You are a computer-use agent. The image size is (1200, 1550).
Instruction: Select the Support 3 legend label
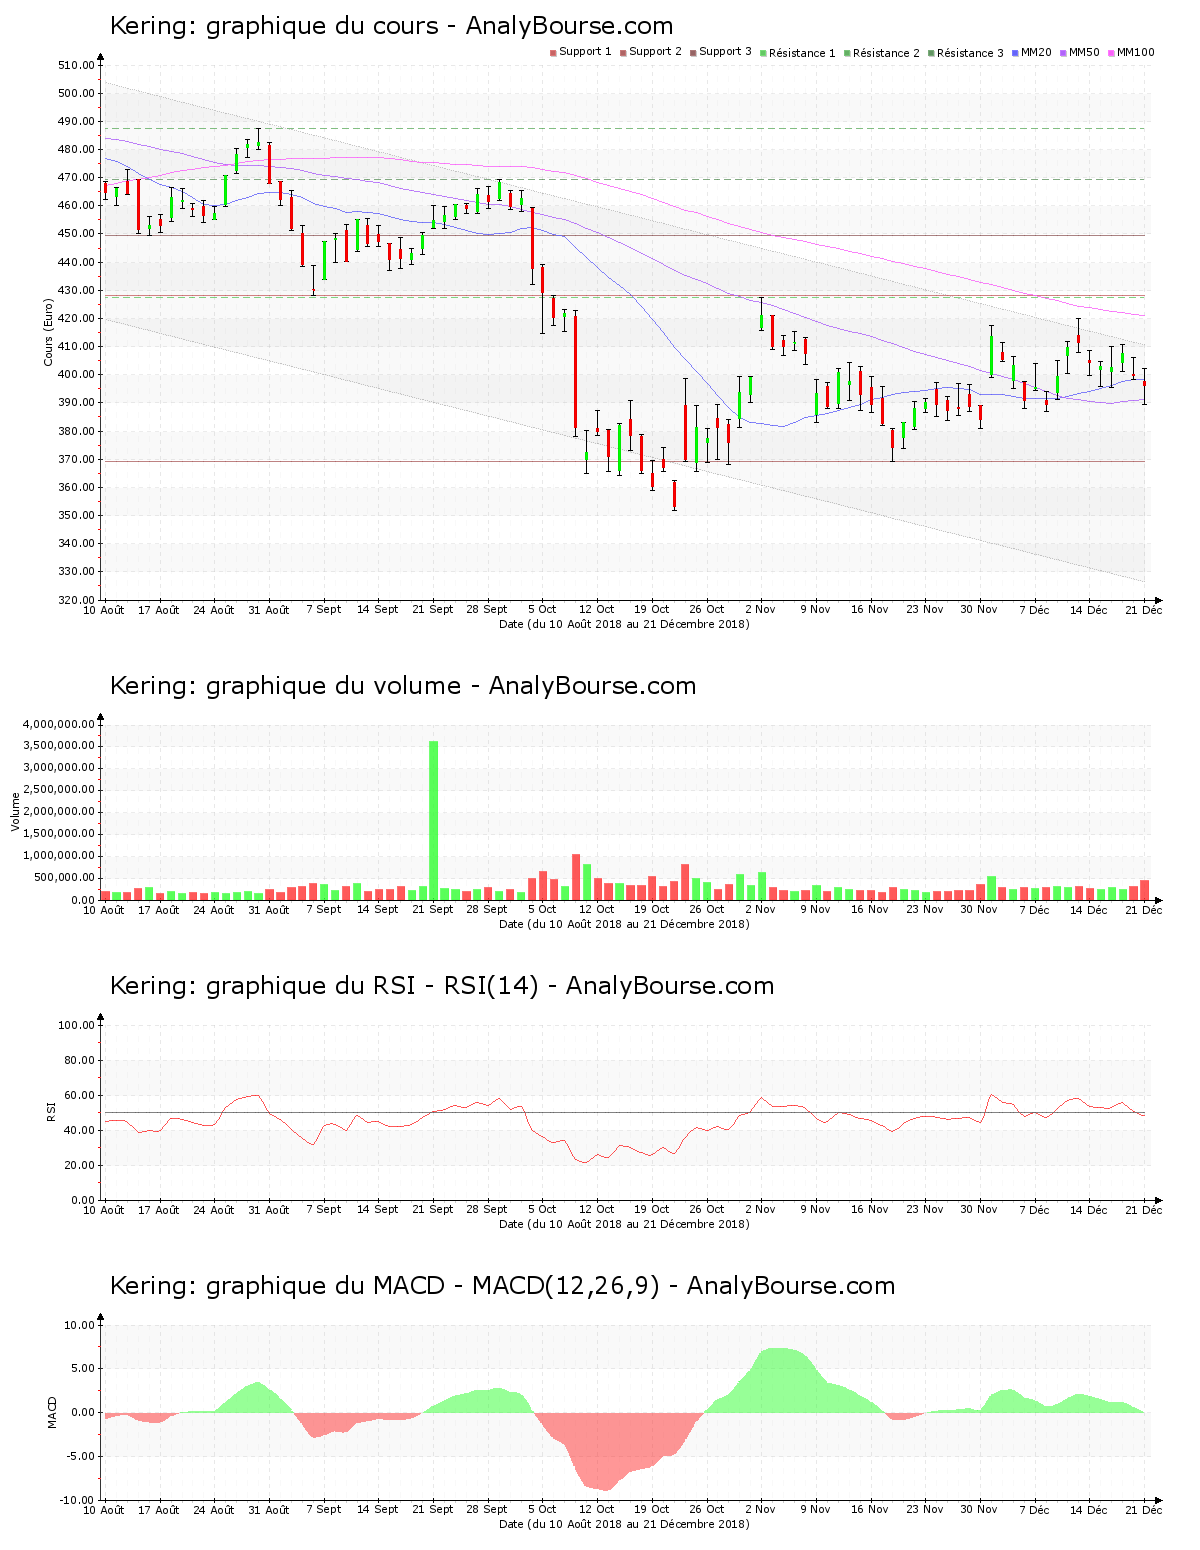[725, 52]
